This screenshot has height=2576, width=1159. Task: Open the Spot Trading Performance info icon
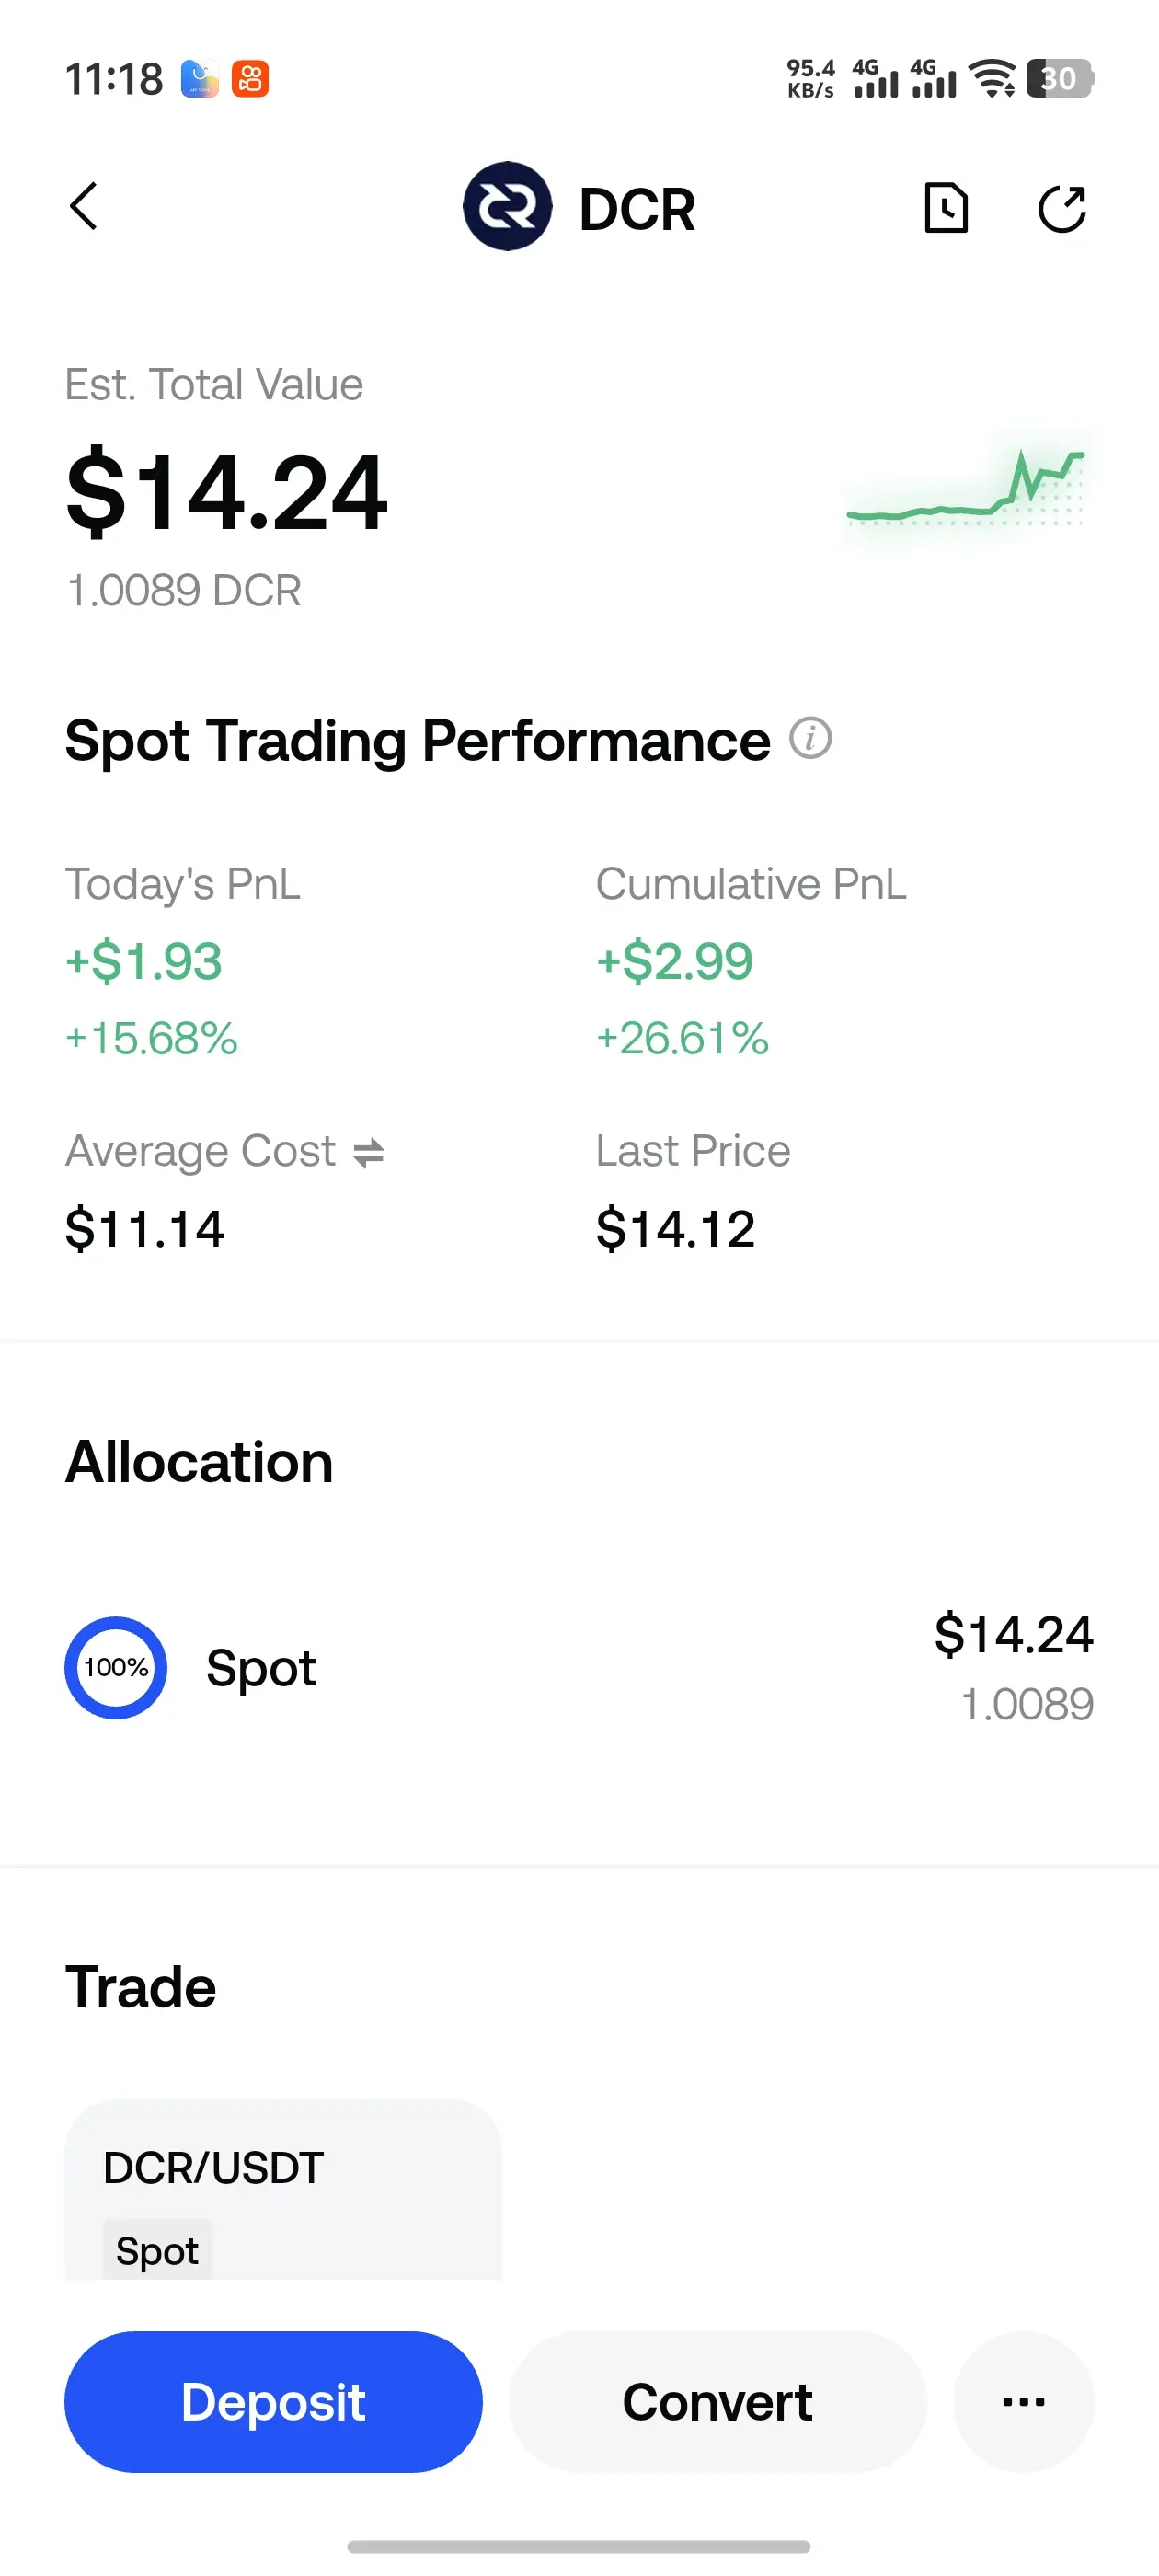point(811,738)
